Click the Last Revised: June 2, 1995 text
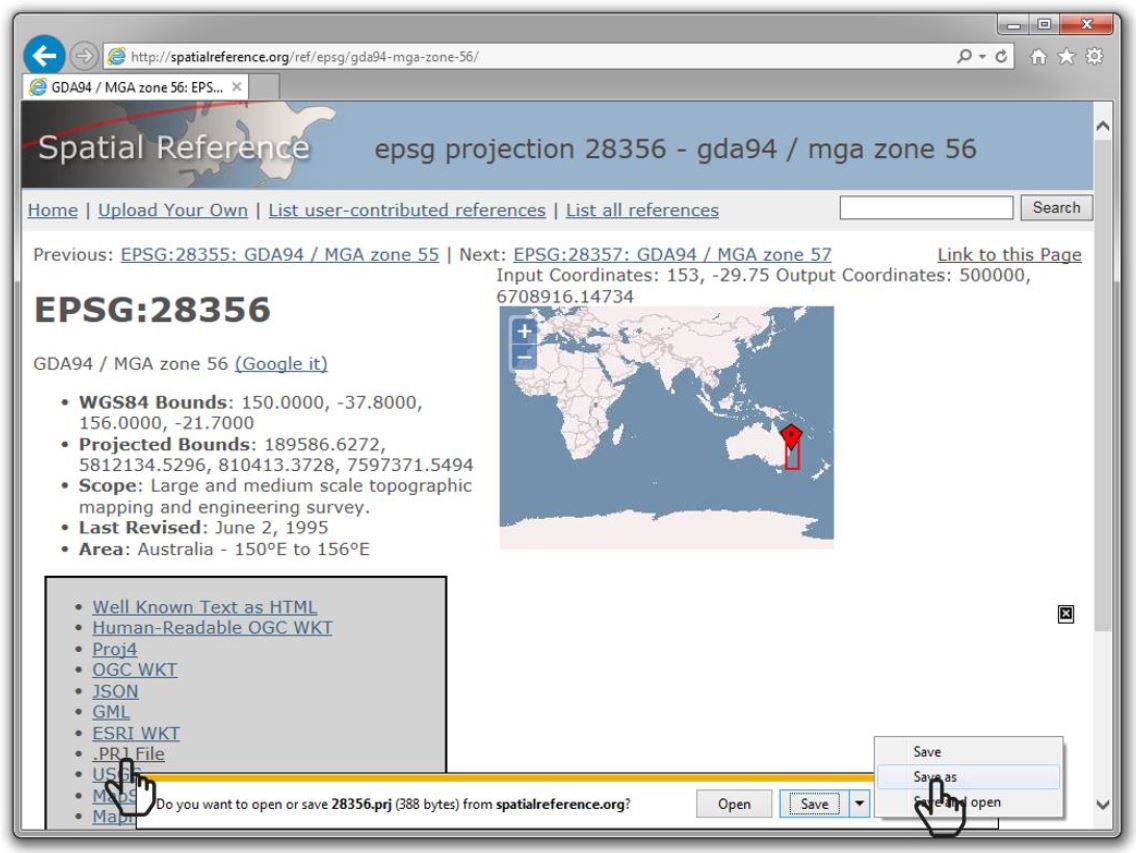Image resolution: width=1136 pixels, height=853 pixels. coord(204,527)
